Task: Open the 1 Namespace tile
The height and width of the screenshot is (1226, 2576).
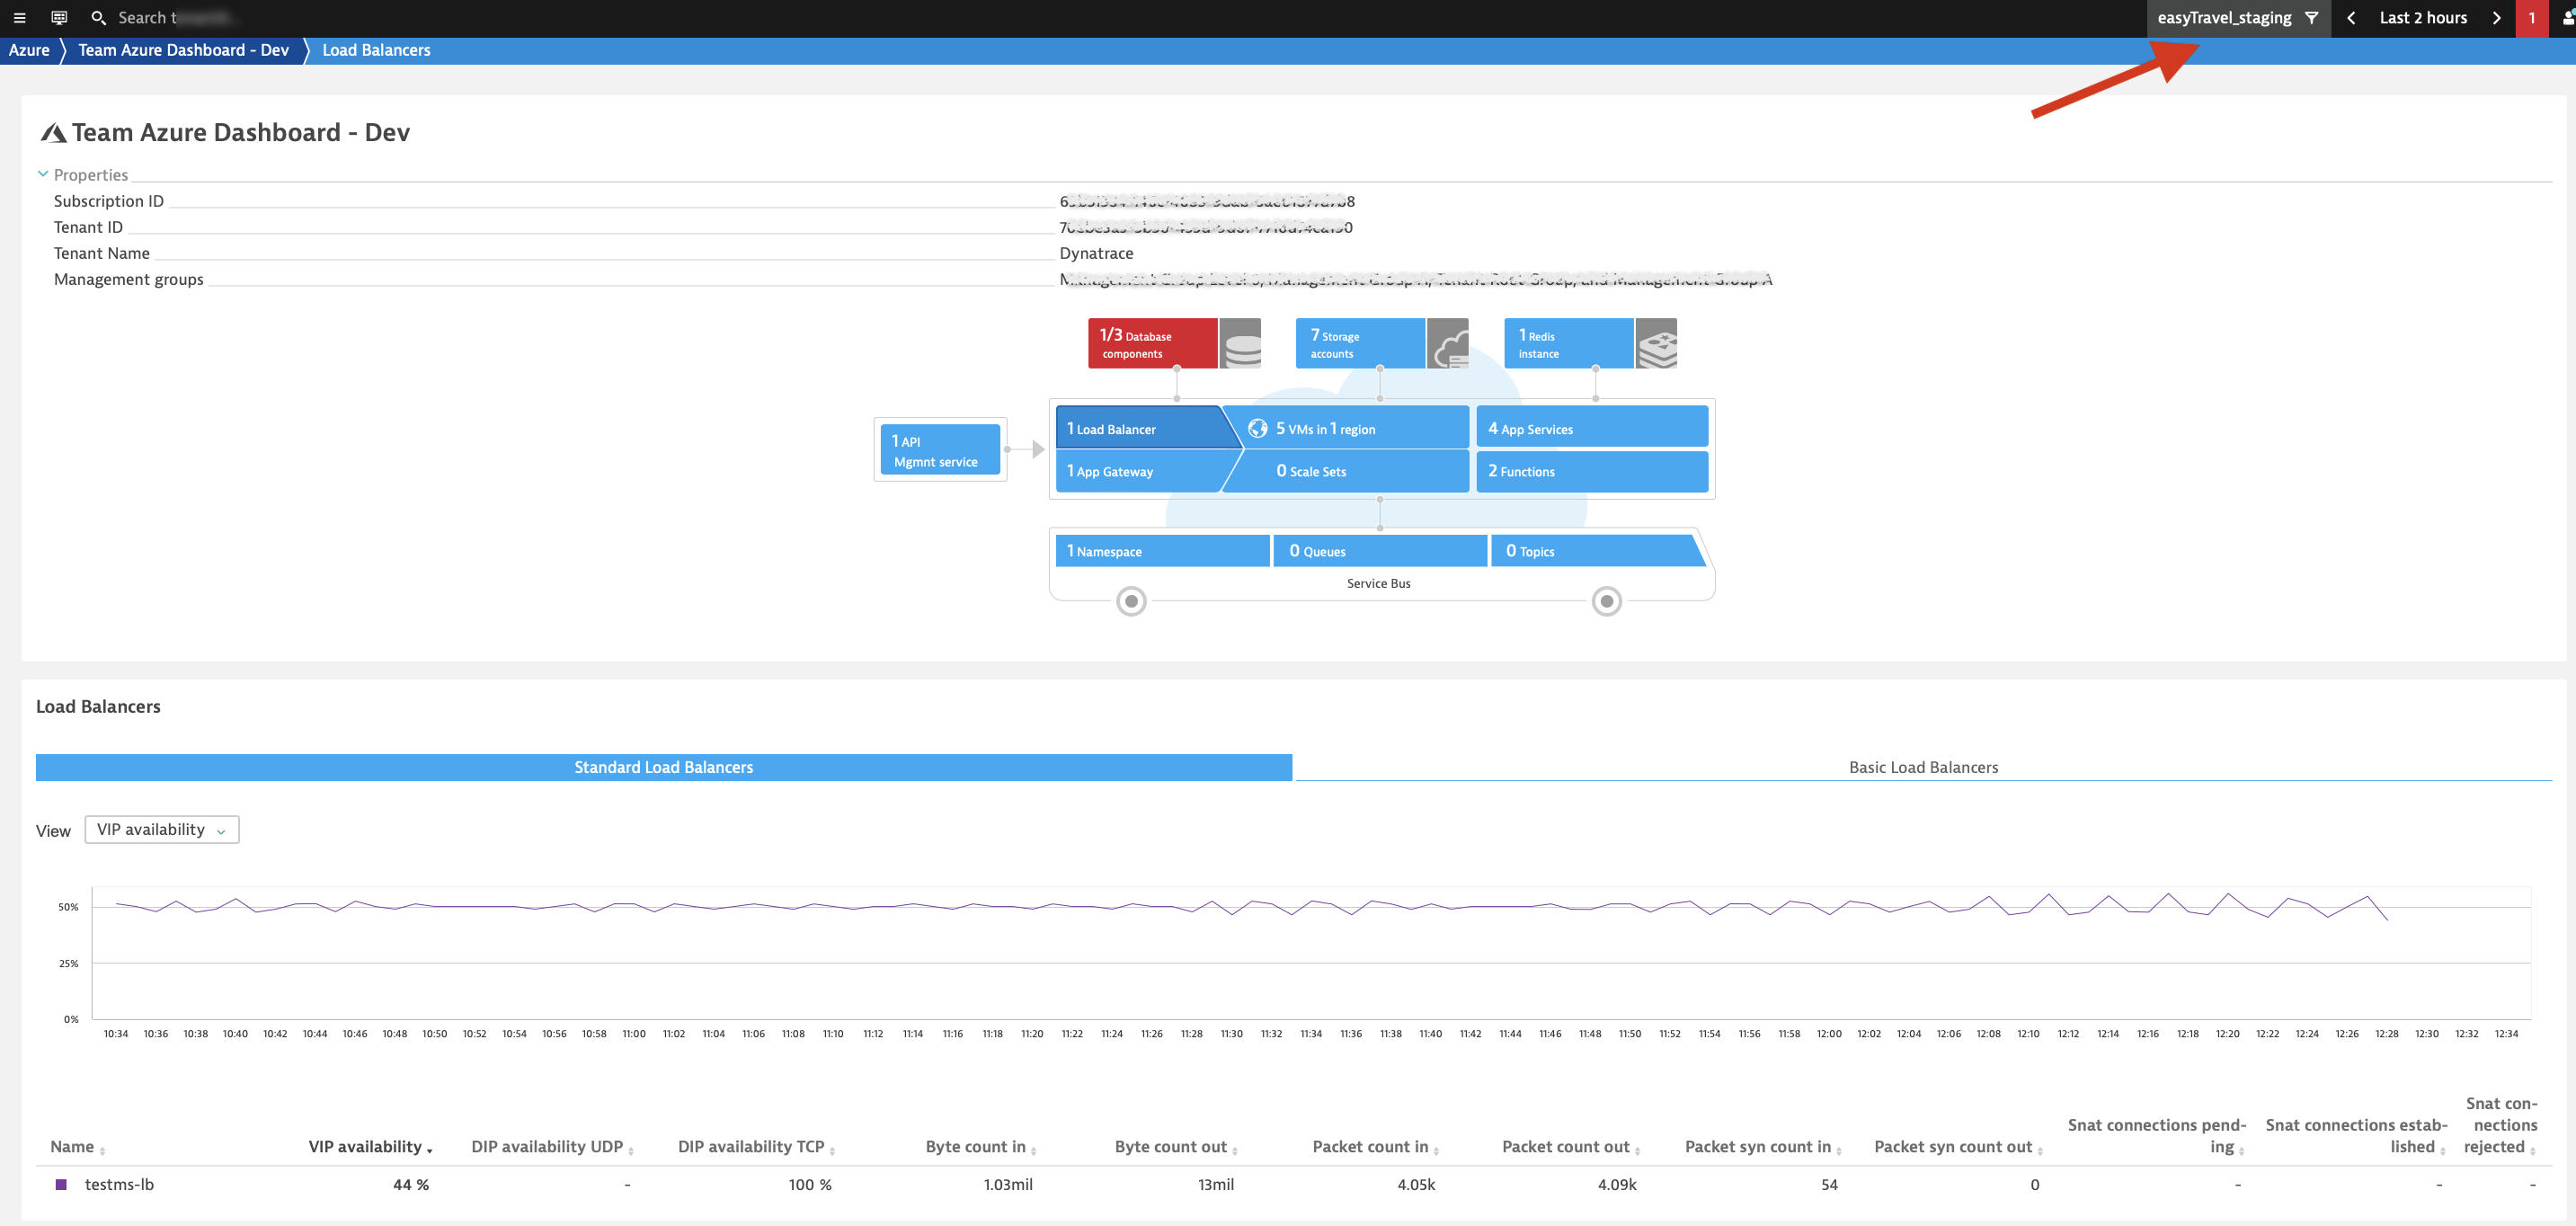Action: [x=1162, y=551]
